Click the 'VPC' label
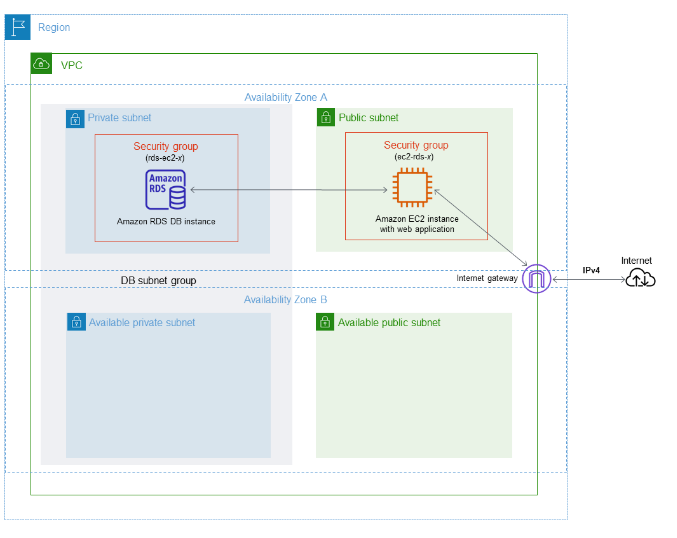Viewport: 677px width, 538px height. click(x=72, y=65)
